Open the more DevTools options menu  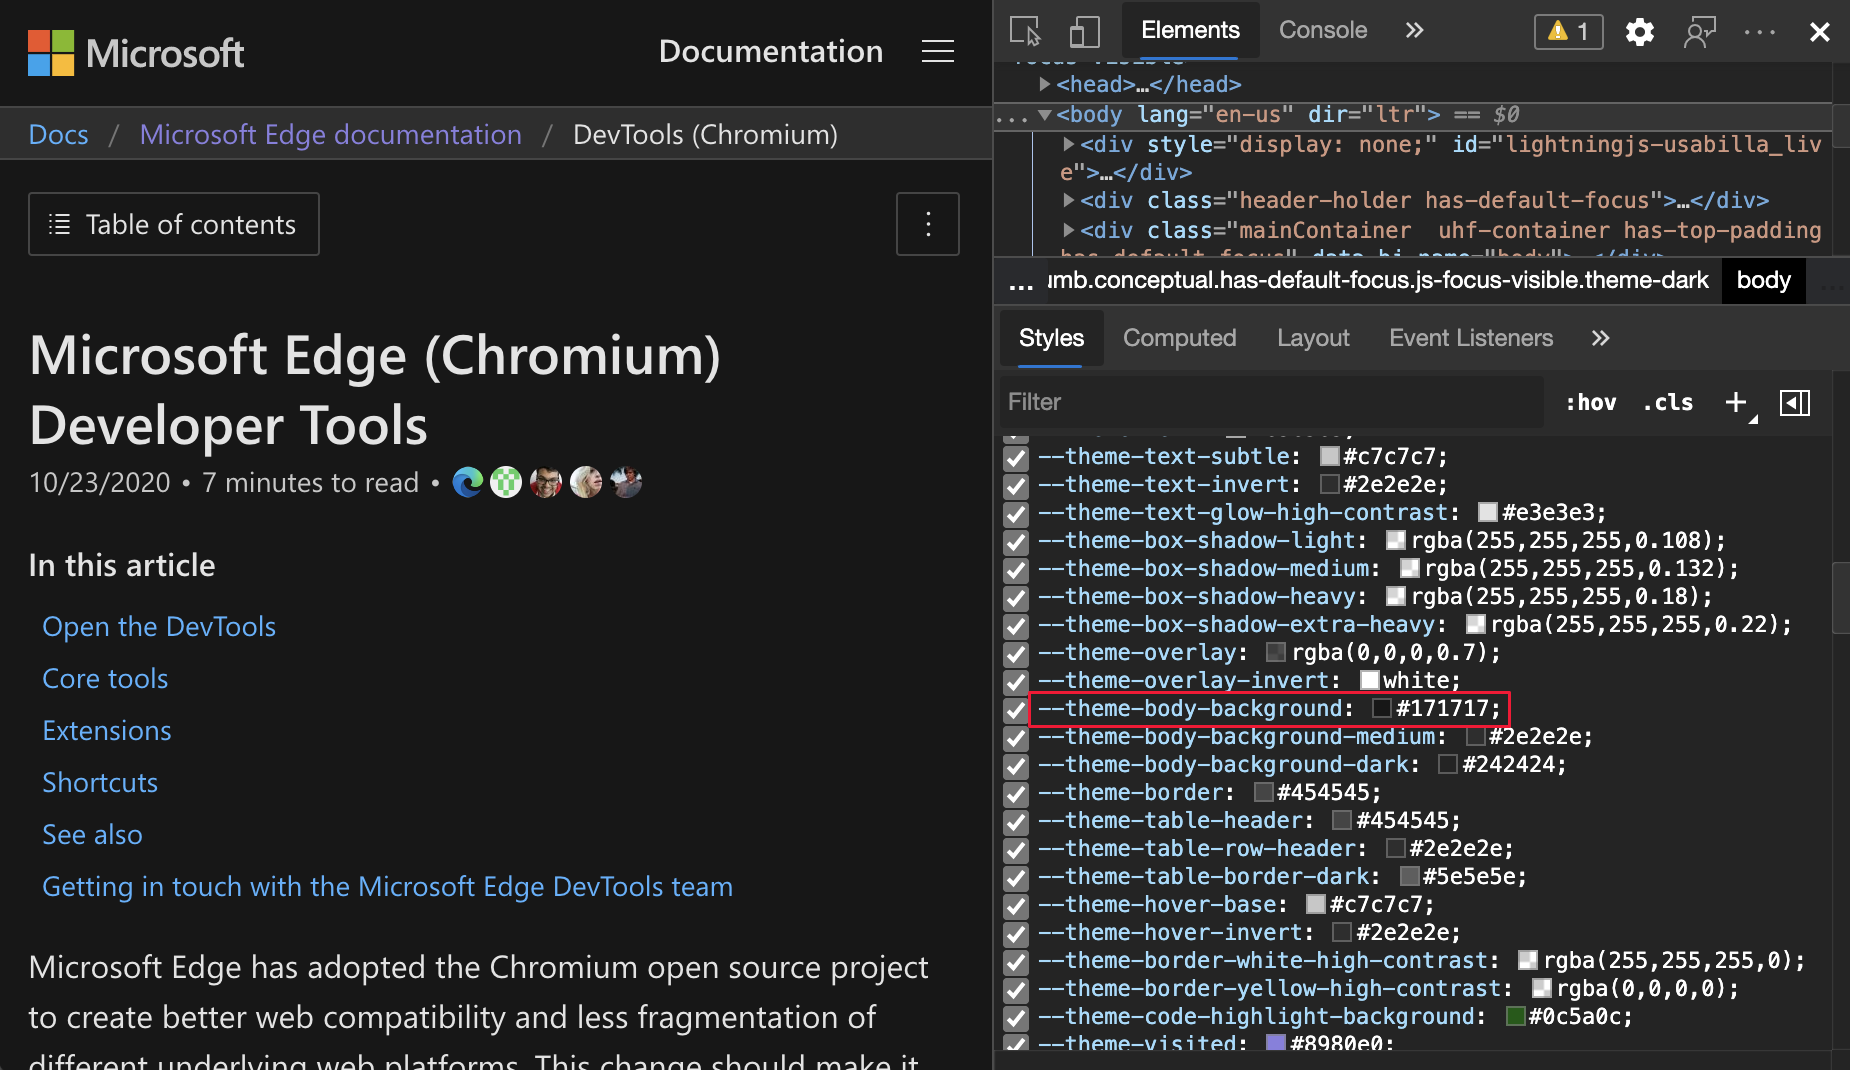click(x=1757, y=31)
